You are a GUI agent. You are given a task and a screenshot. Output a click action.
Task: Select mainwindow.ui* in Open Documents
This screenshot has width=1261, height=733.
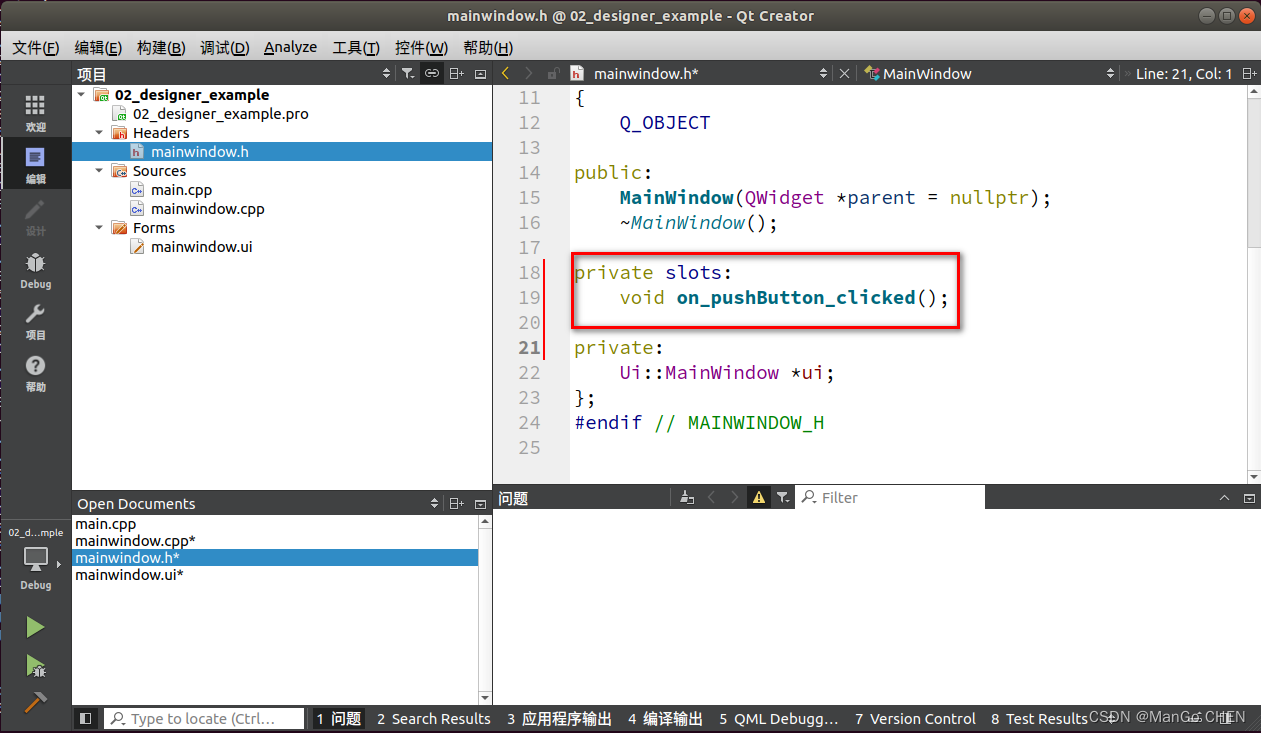pyautogui.click(x=129, y=575)
